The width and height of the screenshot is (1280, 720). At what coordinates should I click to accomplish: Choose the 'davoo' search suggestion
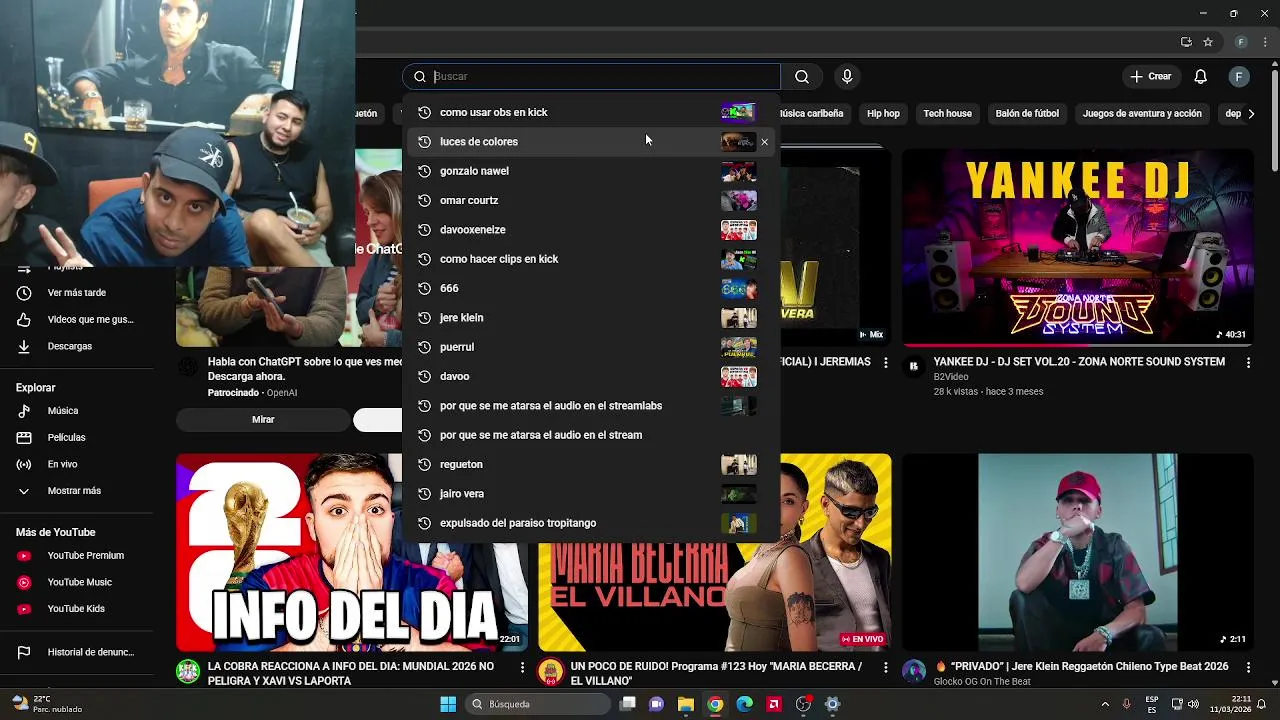click(591, 376)
